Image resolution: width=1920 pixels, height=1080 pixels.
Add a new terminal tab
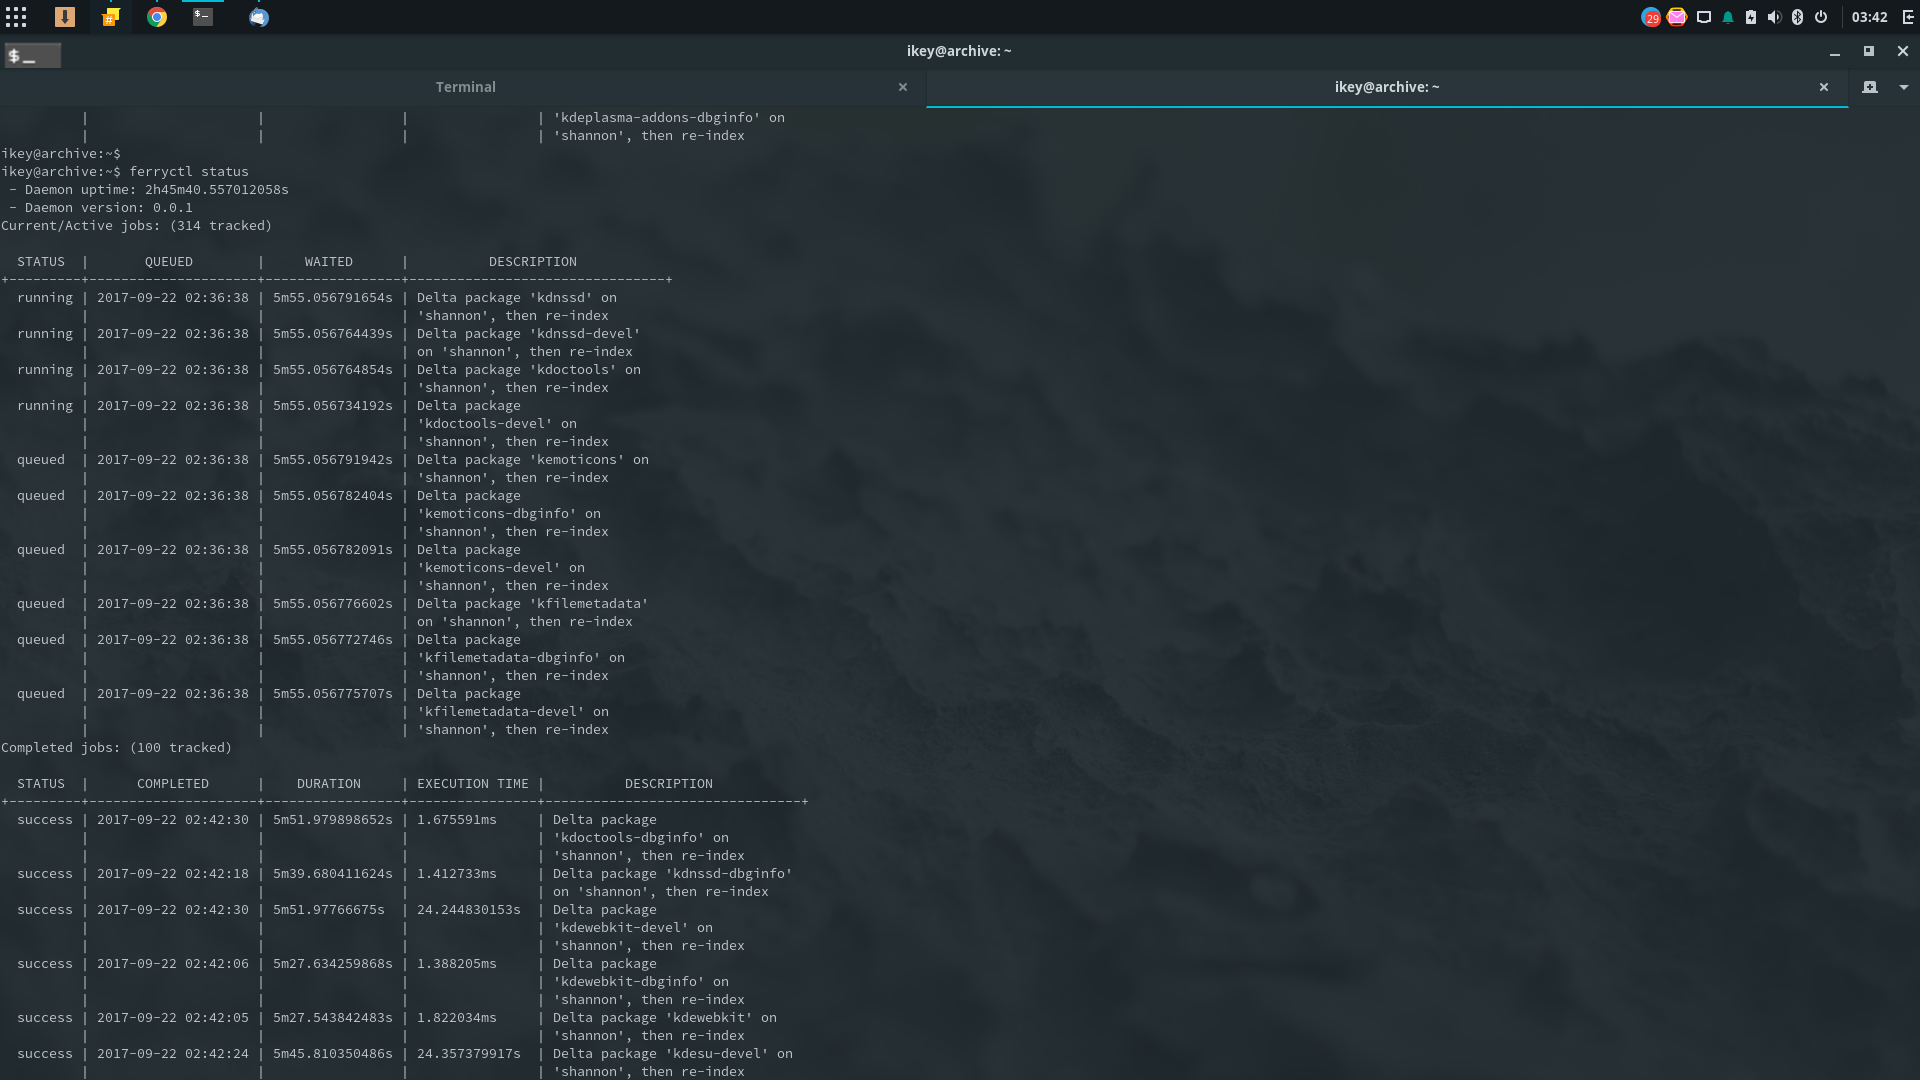click(x=1870, y=87)
